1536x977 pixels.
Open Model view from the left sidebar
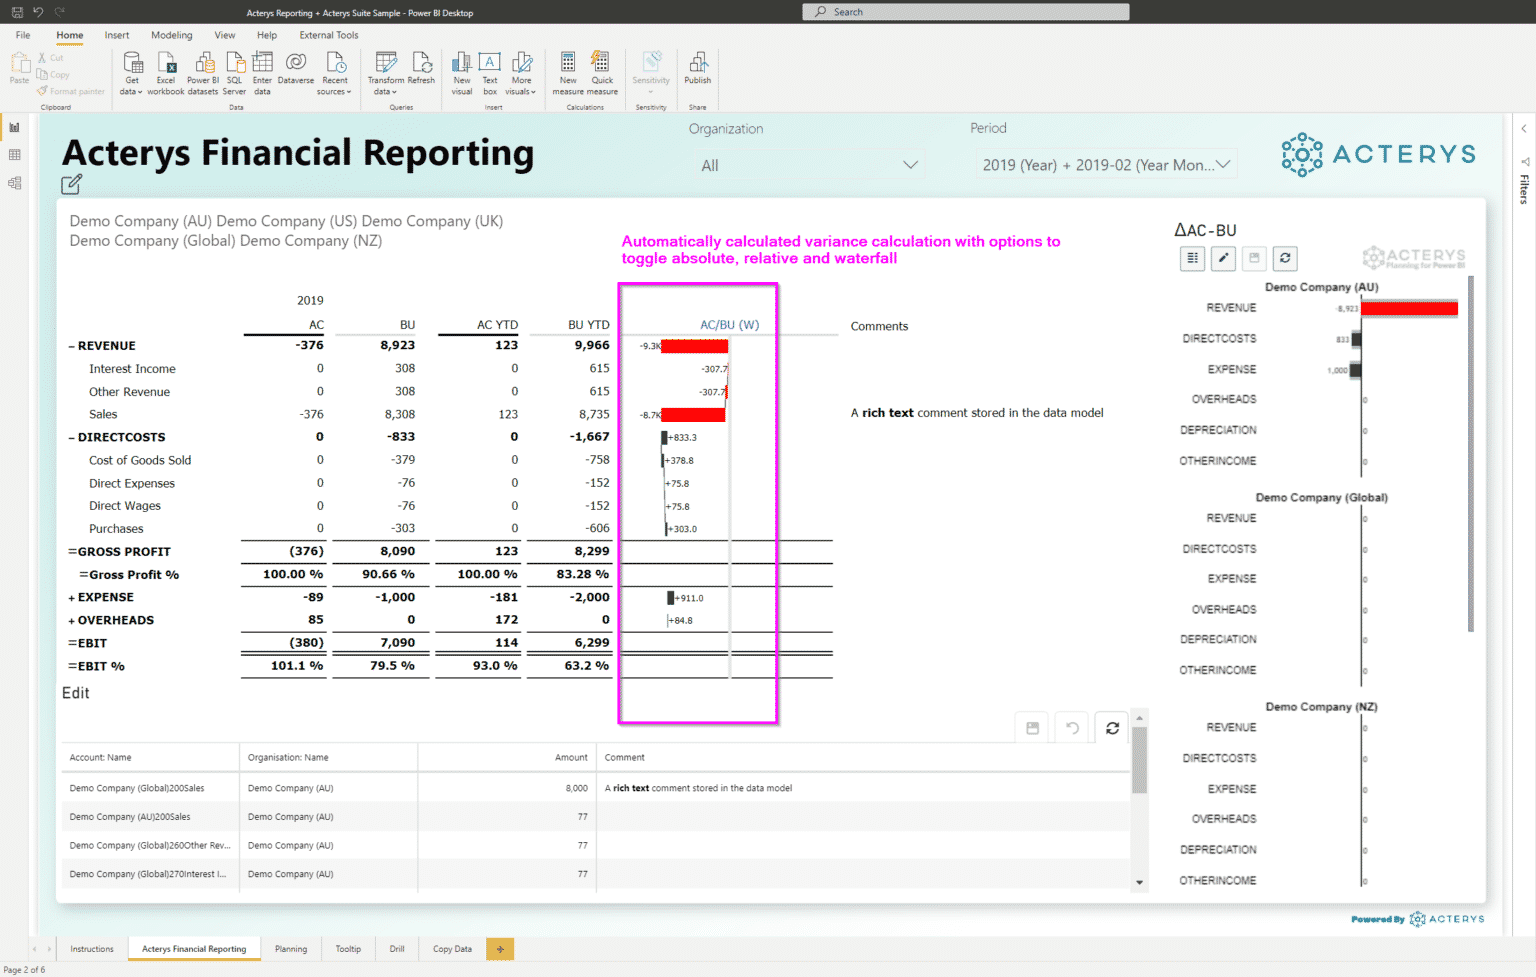click(x=14, y=183)
